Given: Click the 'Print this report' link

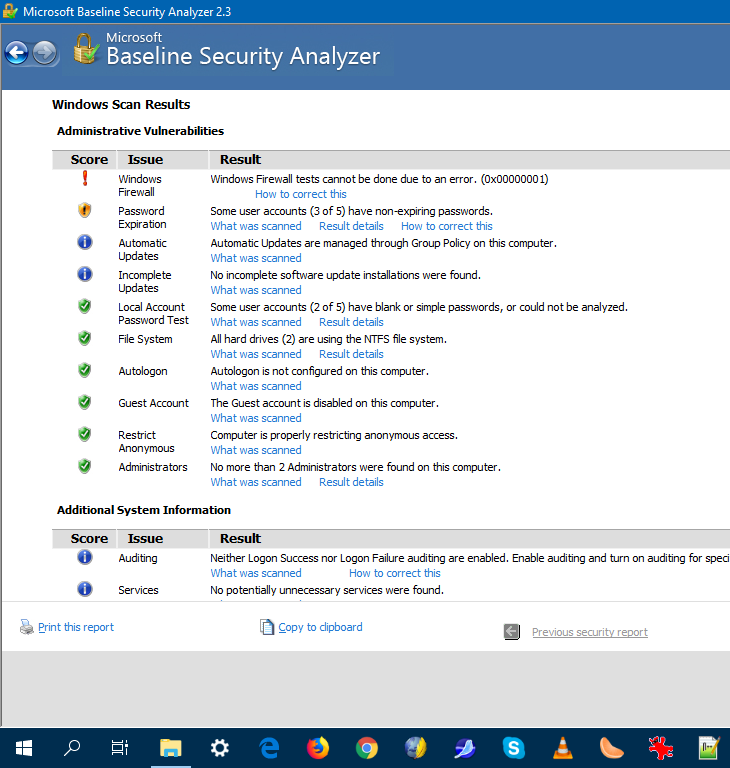Looking at the screenshot, I should pos(76,627).
